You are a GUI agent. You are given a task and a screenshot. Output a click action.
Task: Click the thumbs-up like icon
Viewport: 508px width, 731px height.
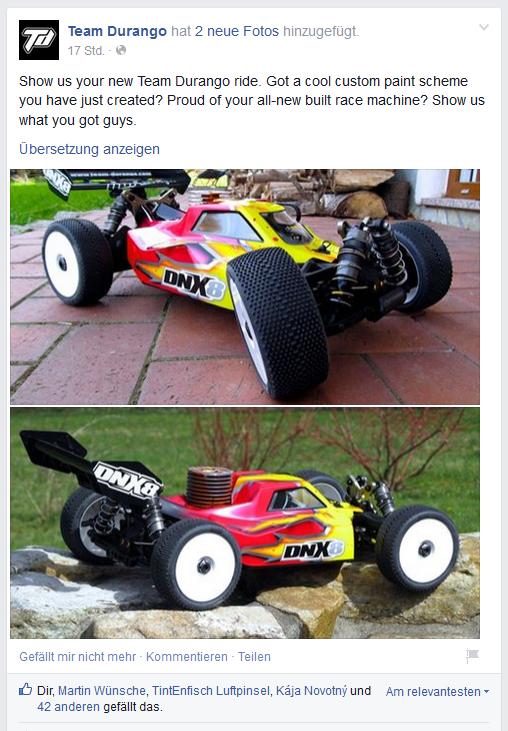pyautogui.click(x=25, y=690)
